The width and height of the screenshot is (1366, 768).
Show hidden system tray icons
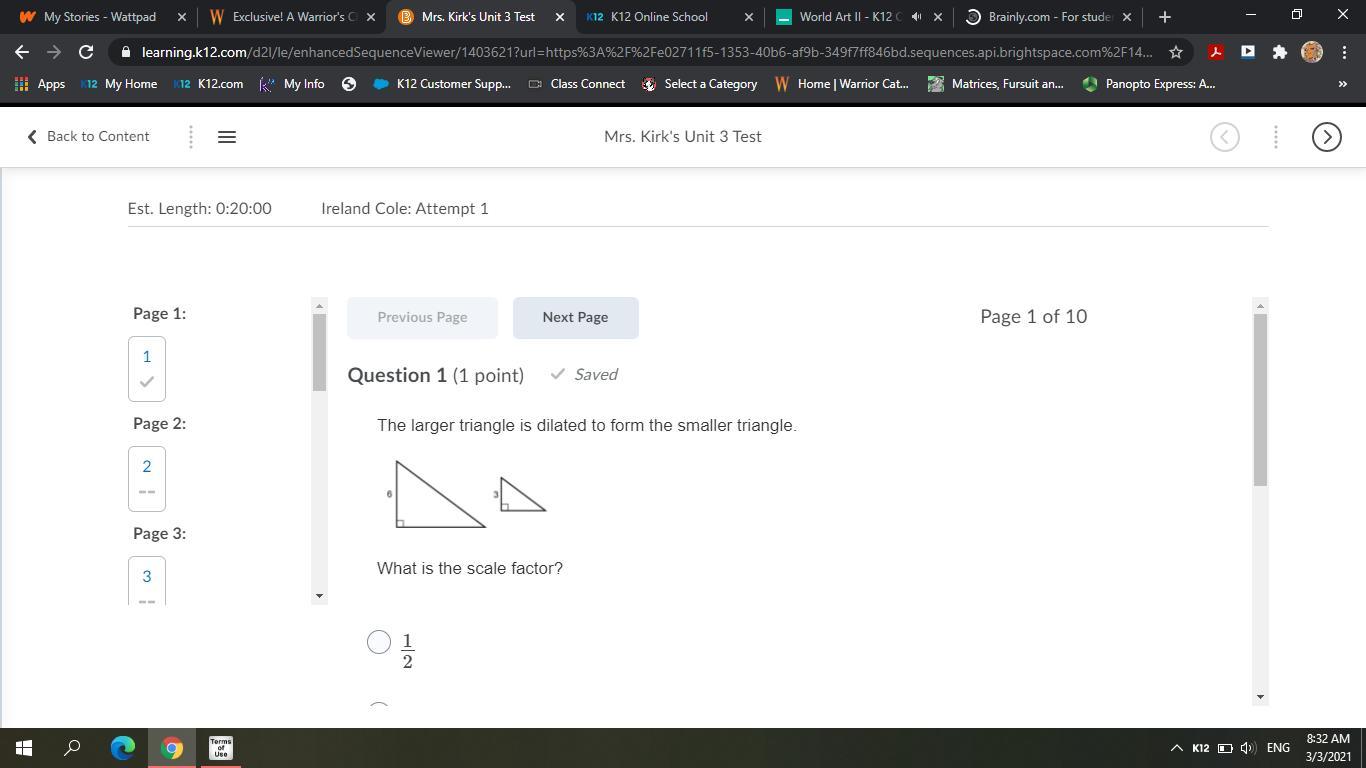coord(1176,748)
